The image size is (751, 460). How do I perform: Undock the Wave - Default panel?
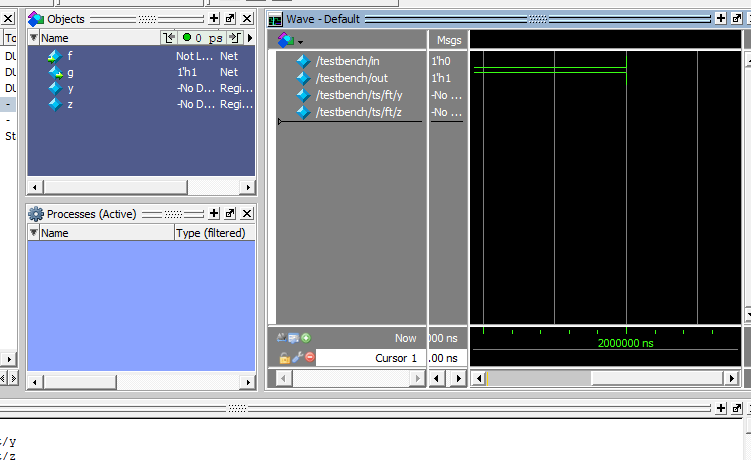pyautogui.click(x=737, y=18)
